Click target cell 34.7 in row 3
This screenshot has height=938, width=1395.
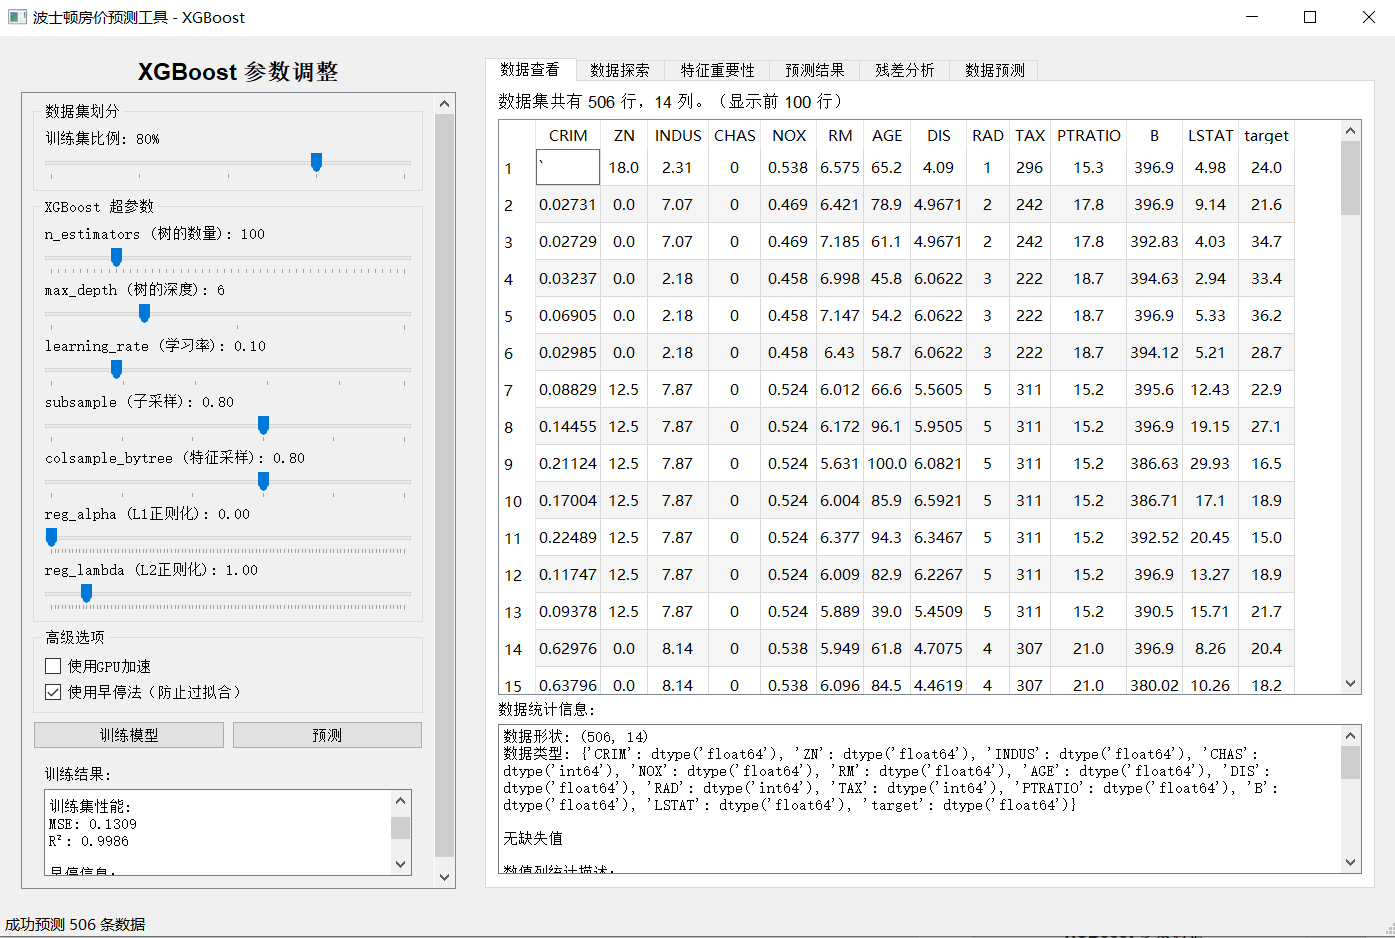click(1266, 241)
